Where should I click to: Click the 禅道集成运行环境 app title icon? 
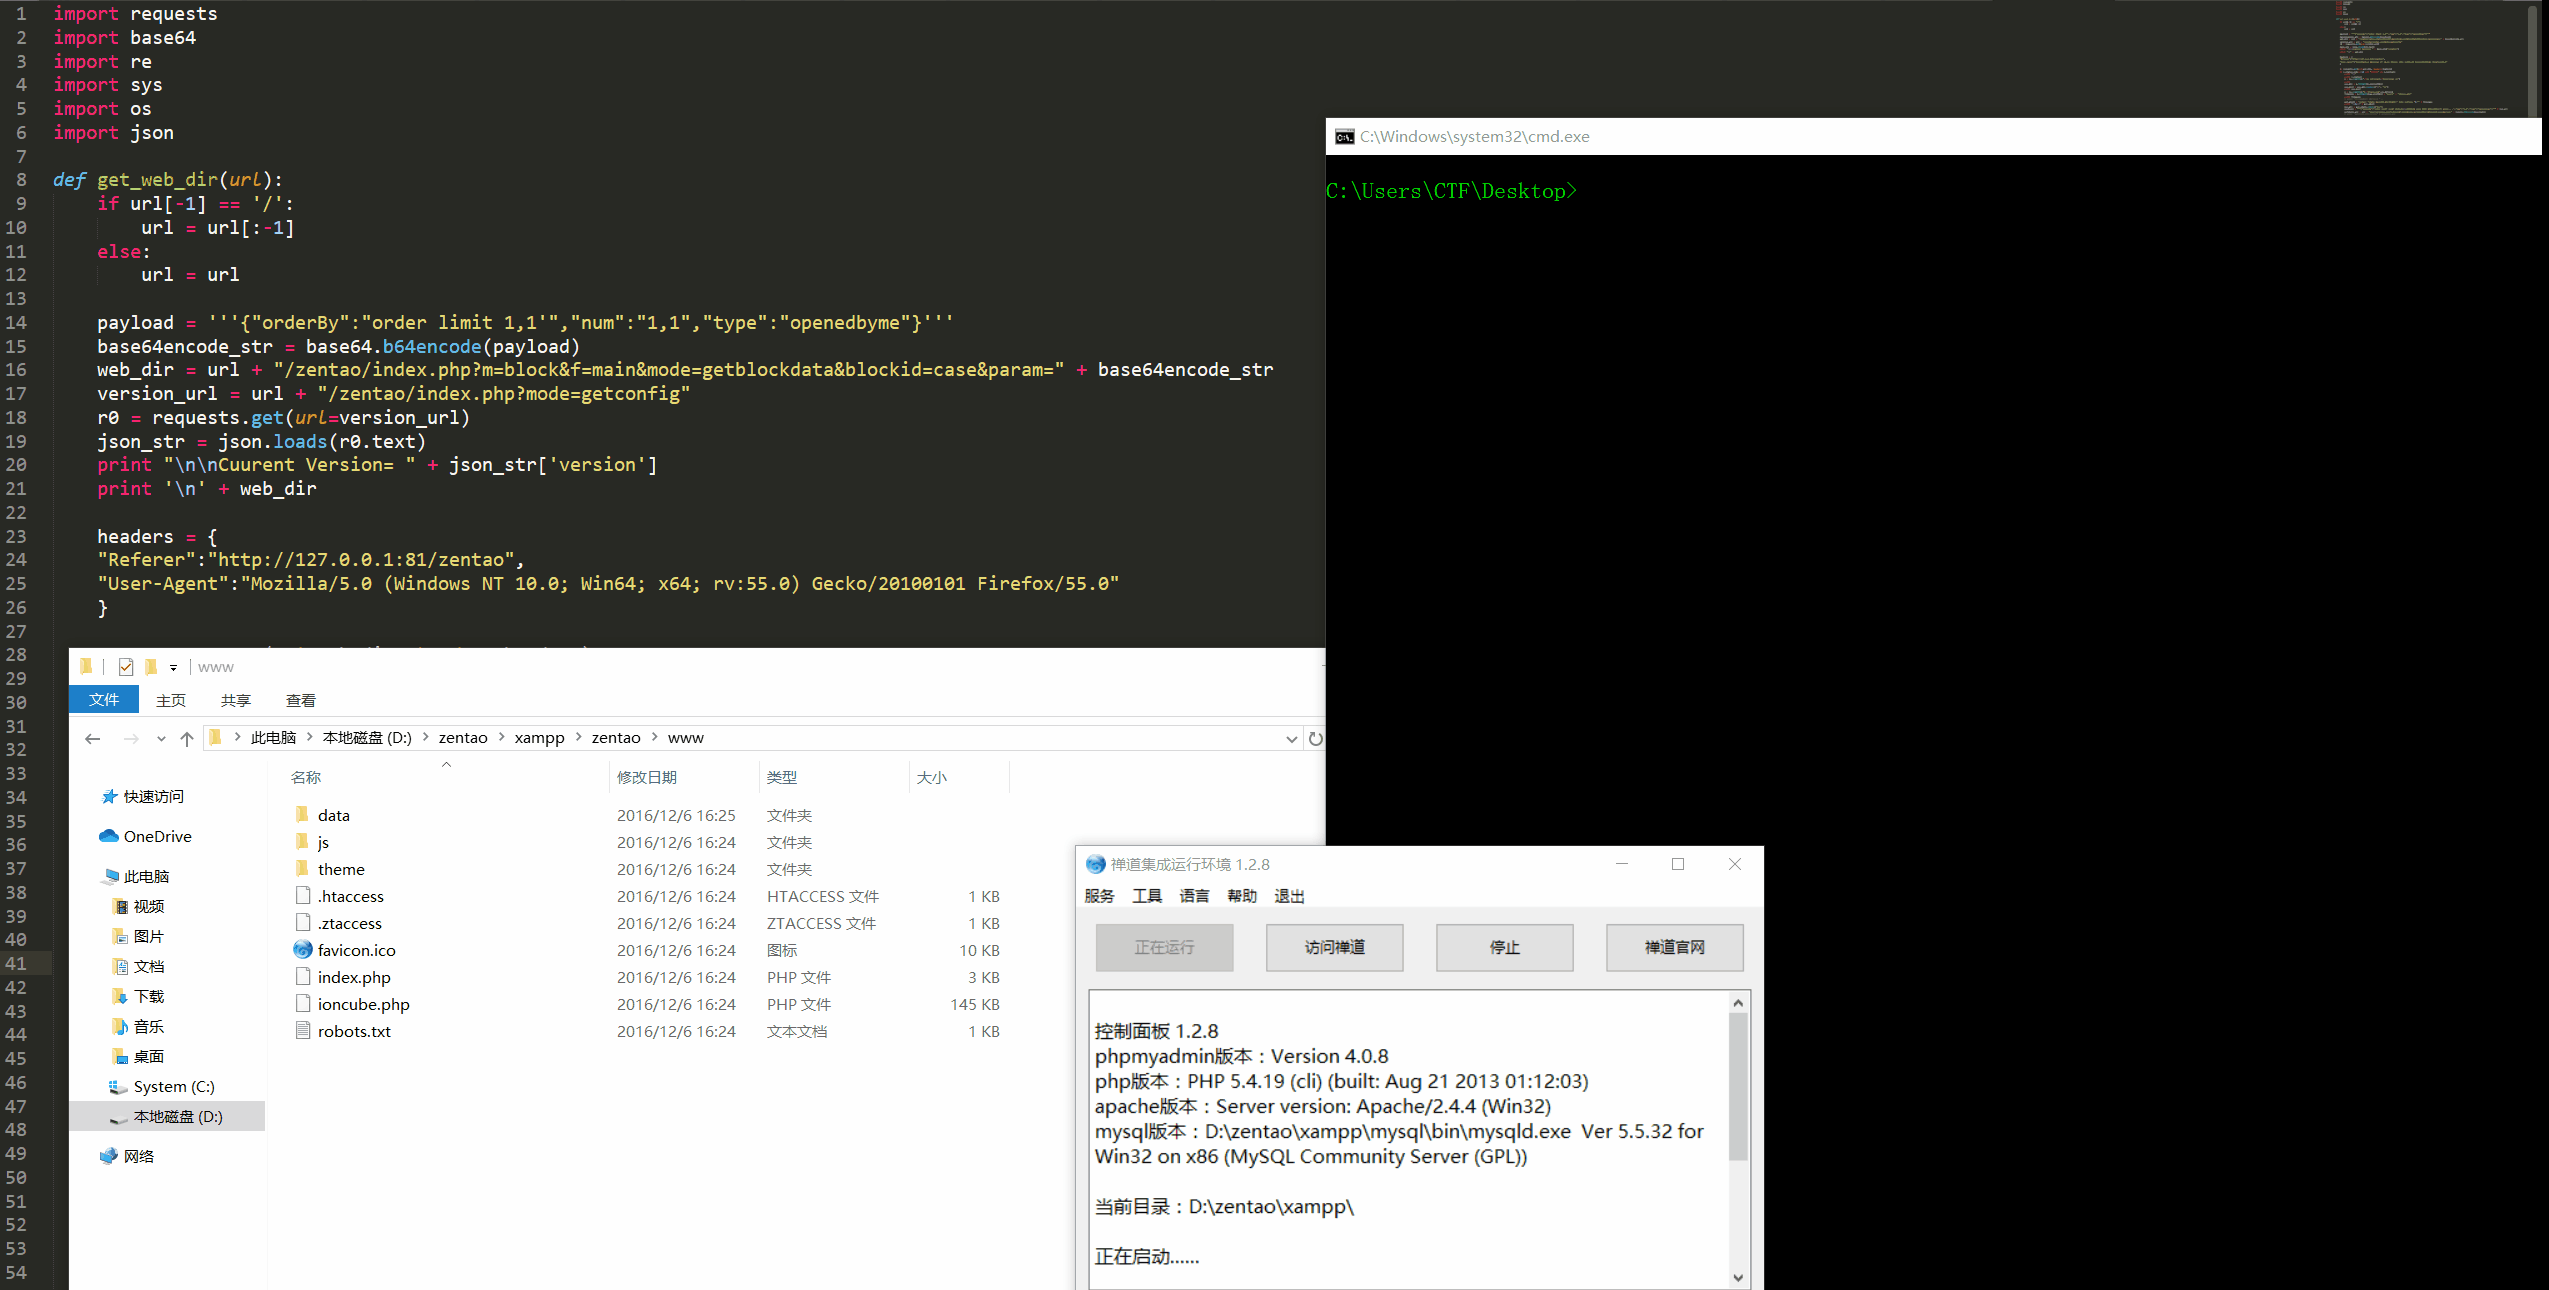click(1095, 864)
